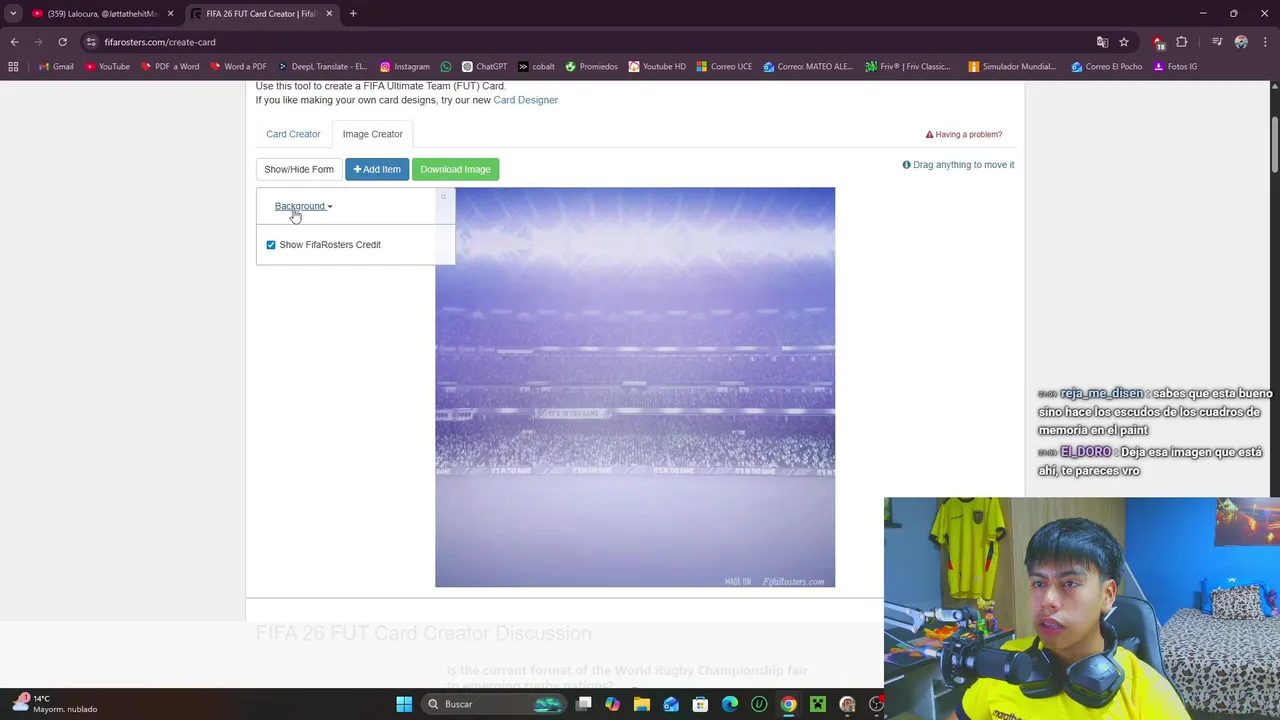Switch to the Lalocura YouTube browser tab
The height and width of the screenshot is (720, 1280).
click(100, 14)
